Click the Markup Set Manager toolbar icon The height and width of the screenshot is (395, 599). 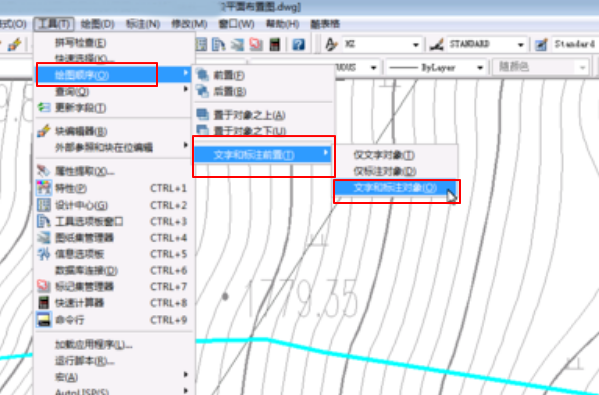click(x=256, y=45)
